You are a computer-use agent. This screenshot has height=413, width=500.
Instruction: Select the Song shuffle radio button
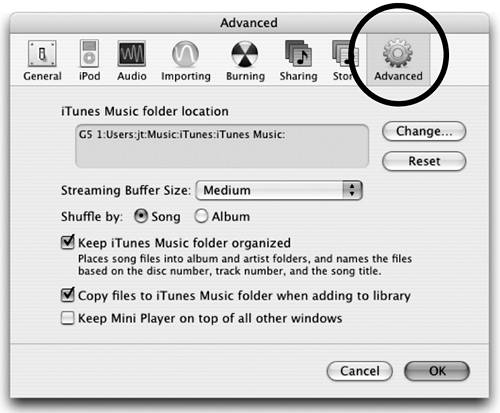coord(141,216)
